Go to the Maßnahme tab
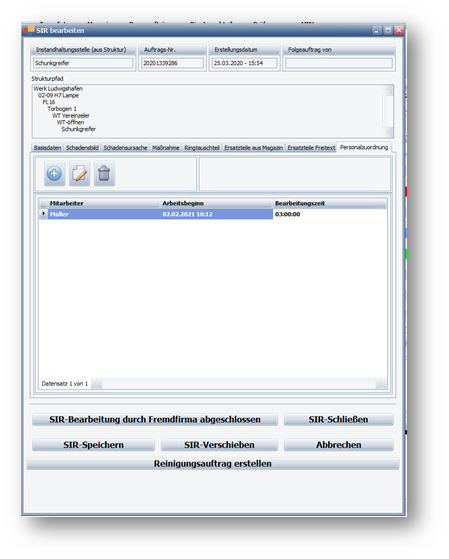 pos(165,148)
